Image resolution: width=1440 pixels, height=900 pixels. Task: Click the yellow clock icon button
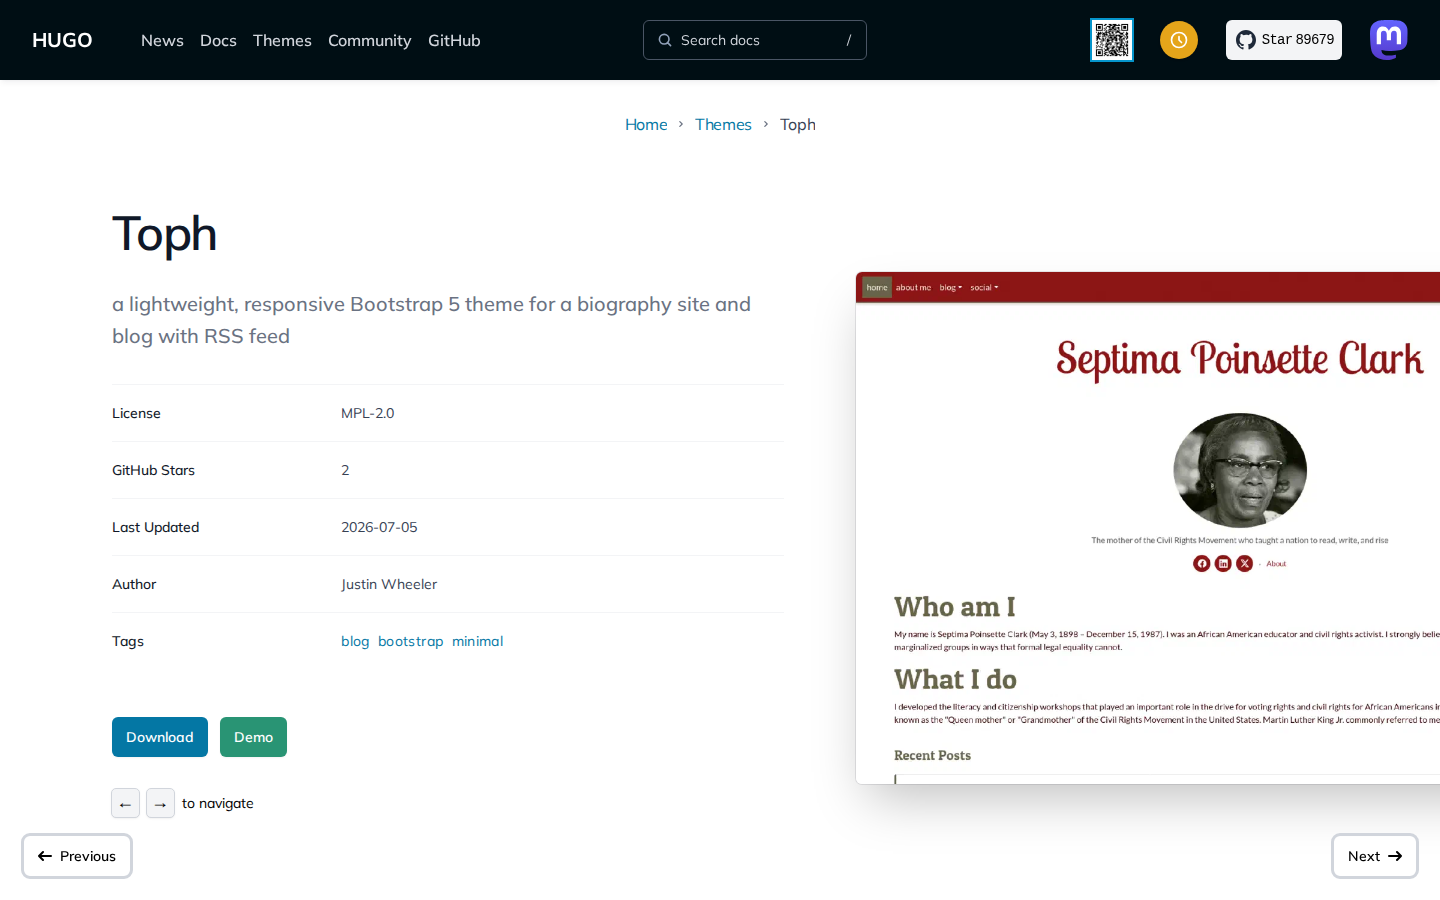point(1179,40)
